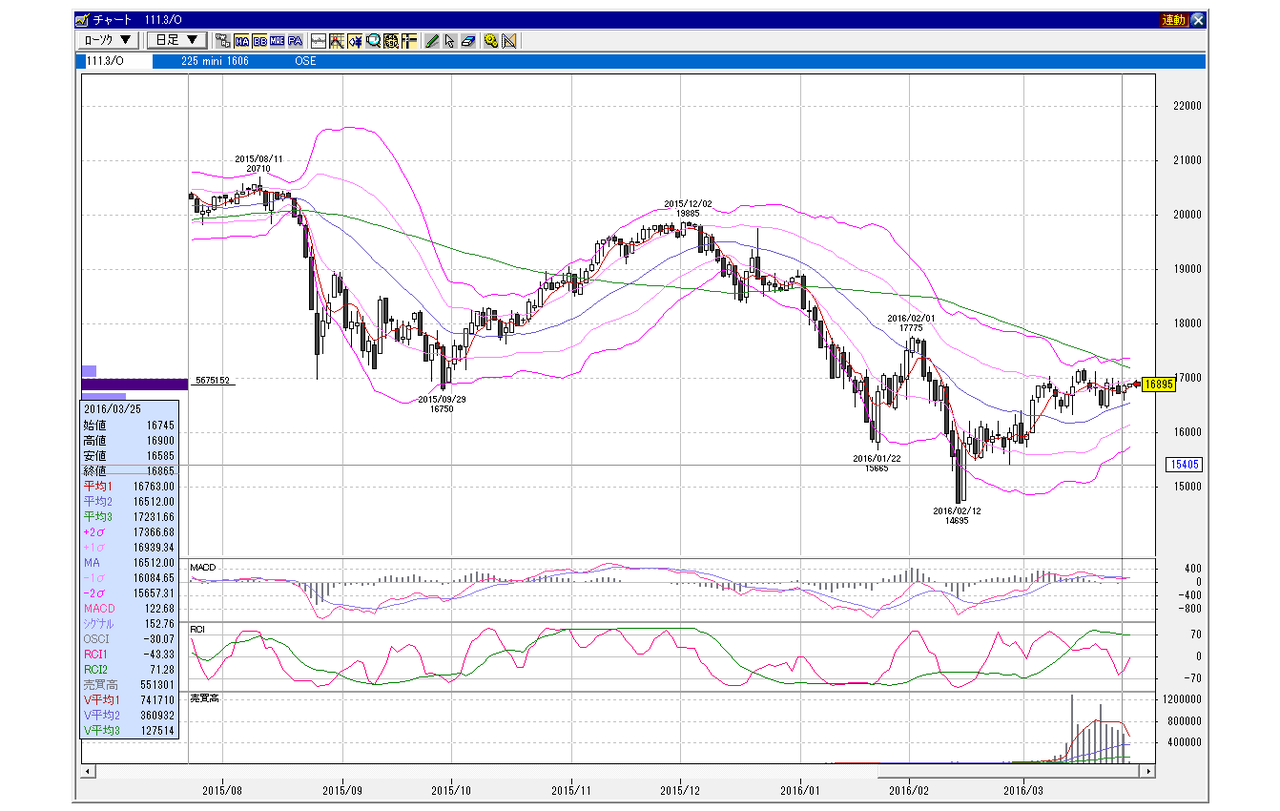
Task: Click the 高値 16900 row
Action: (x=129, y=440)
